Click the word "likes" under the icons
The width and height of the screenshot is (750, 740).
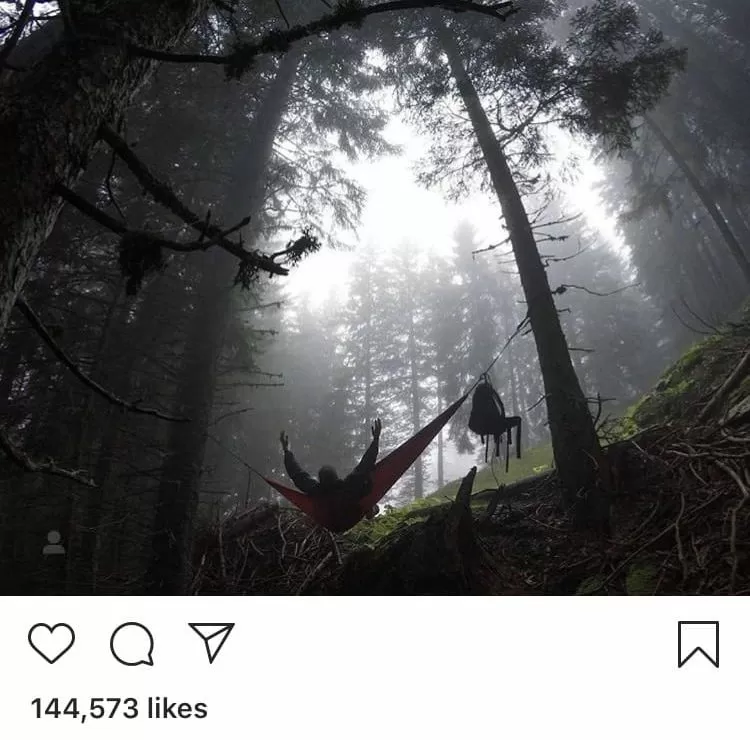177,708
